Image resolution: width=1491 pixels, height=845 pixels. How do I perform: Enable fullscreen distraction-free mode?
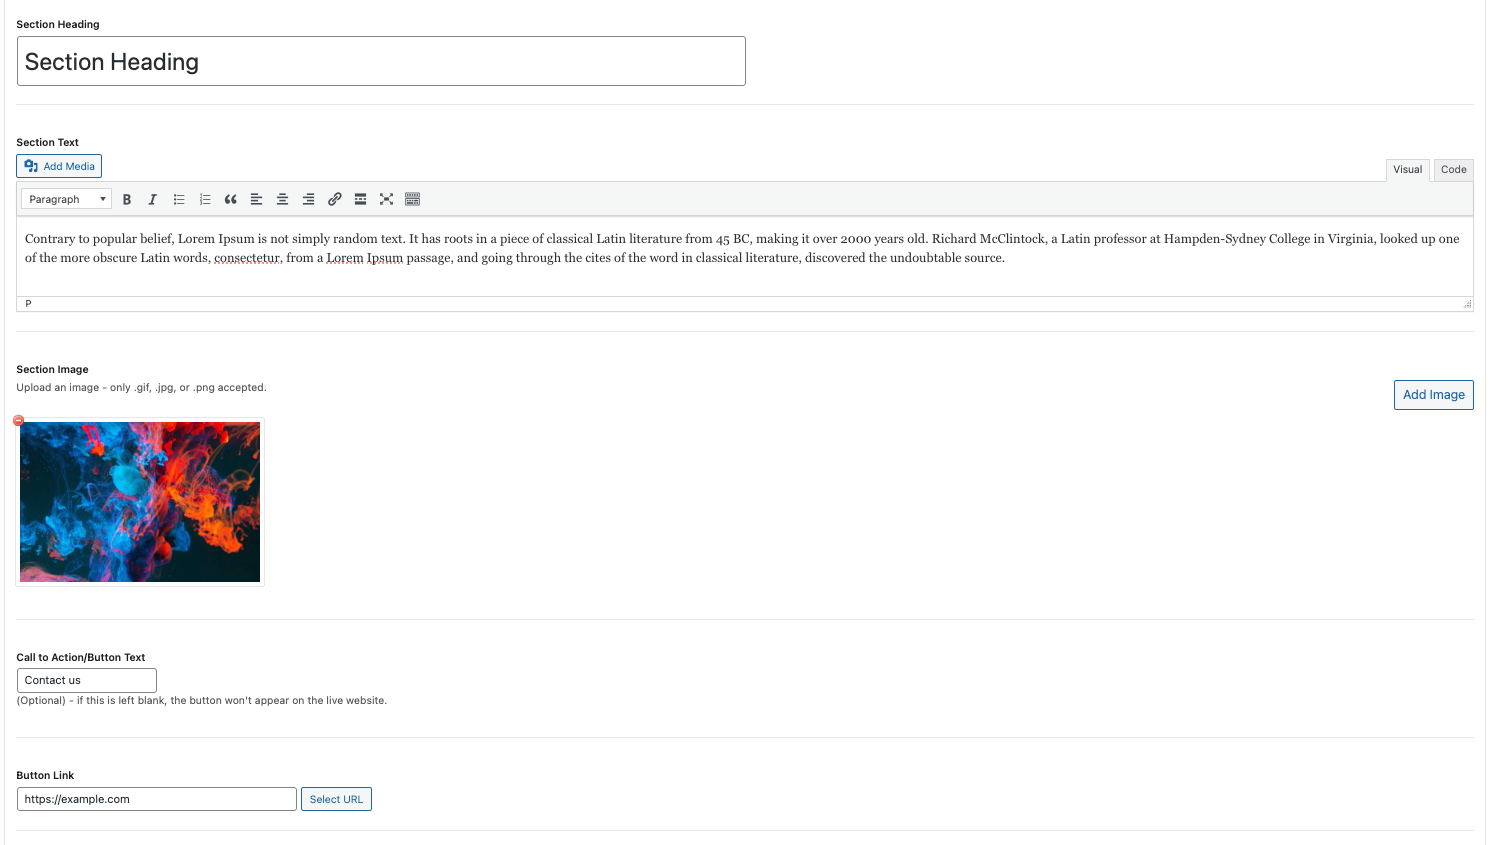tap(387, 199)
